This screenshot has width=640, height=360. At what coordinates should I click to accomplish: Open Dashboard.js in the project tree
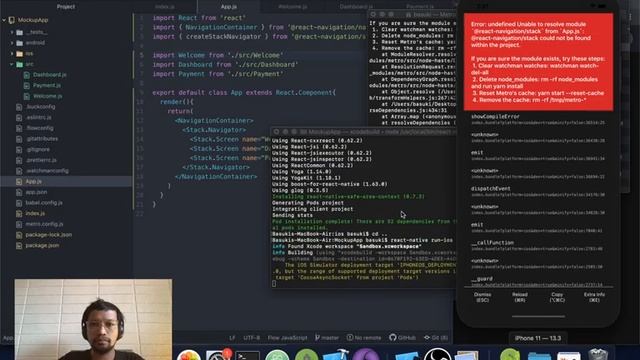pyautogui.click(x=49, y=75)
